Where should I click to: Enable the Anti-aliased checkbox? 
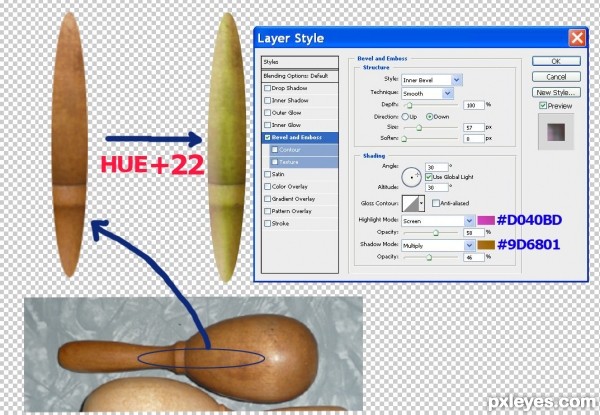[x=435, y=203]
